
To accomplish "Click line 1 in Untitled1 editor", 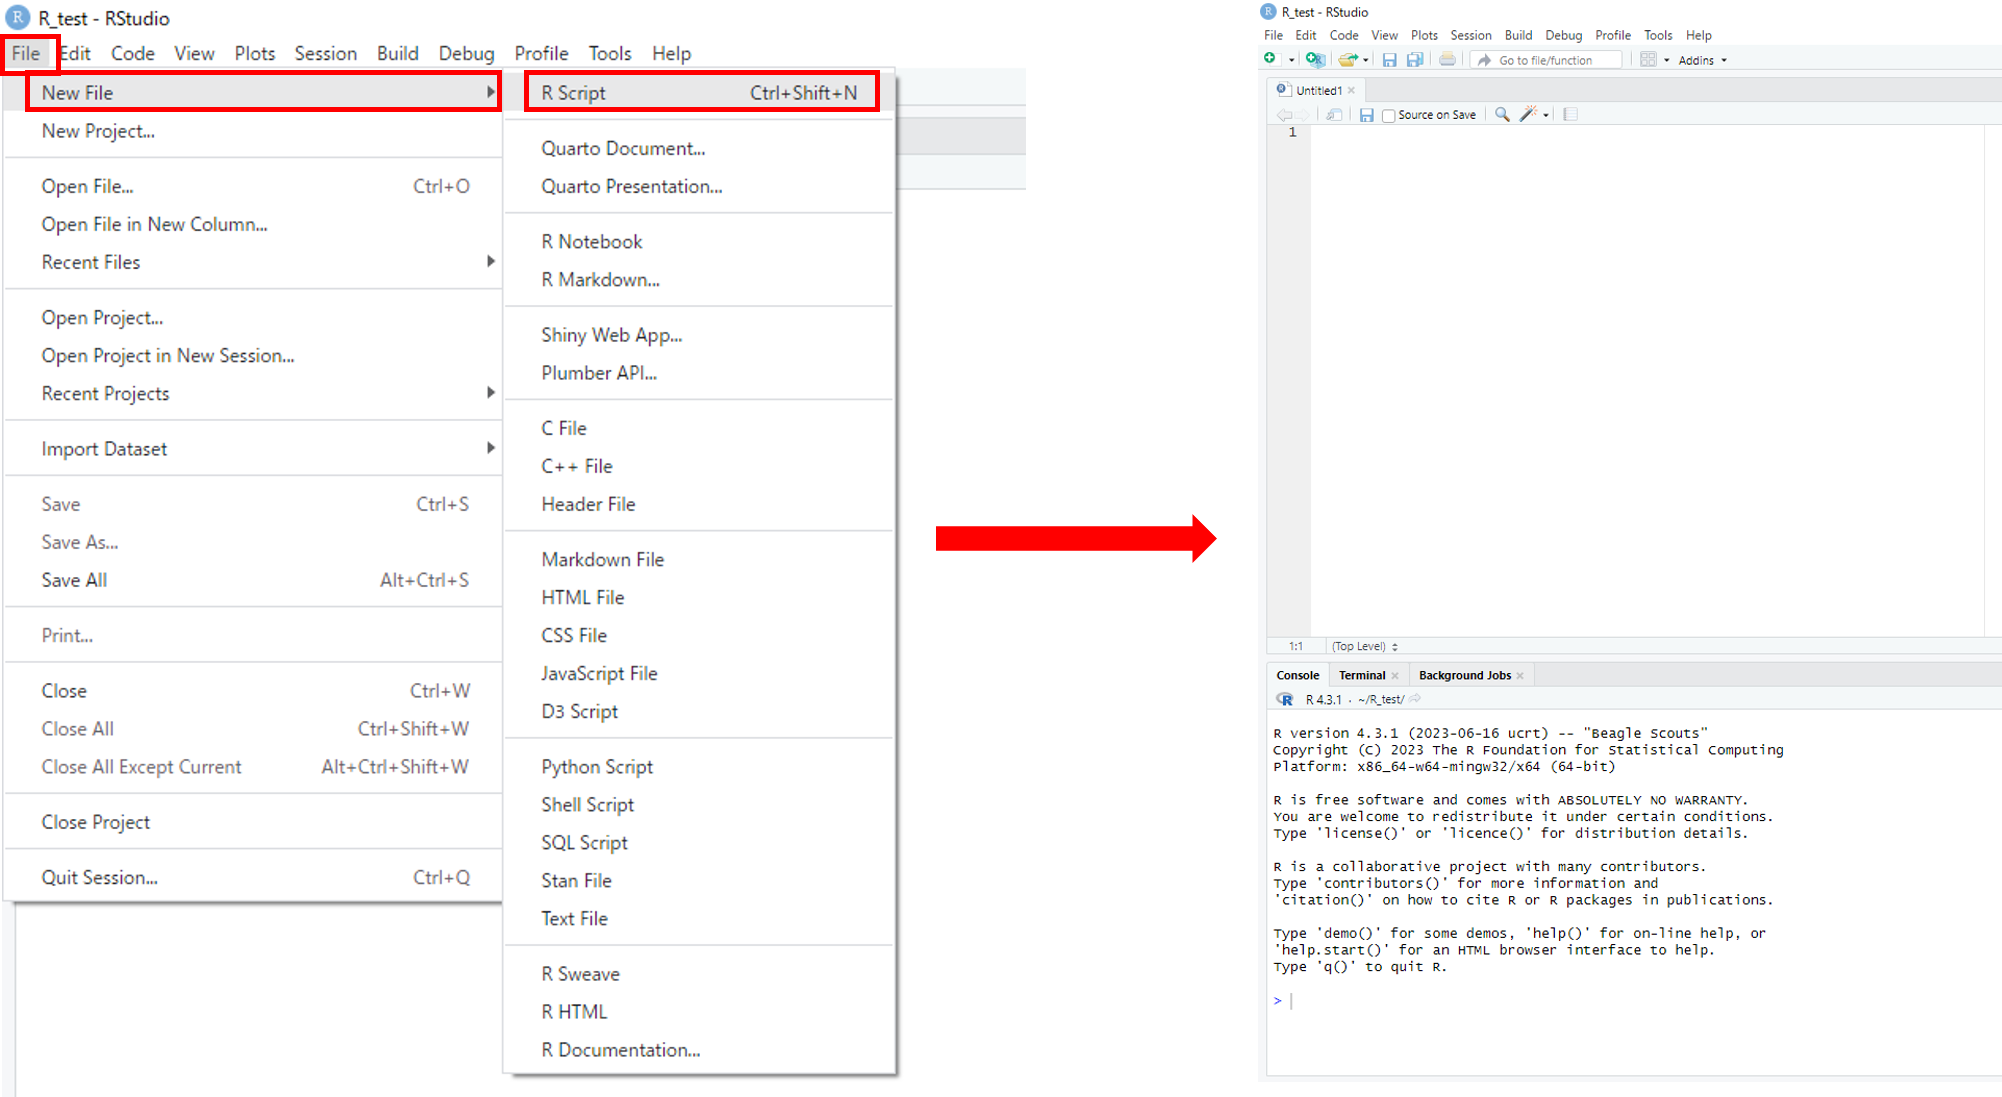I will pos(1647,132).
